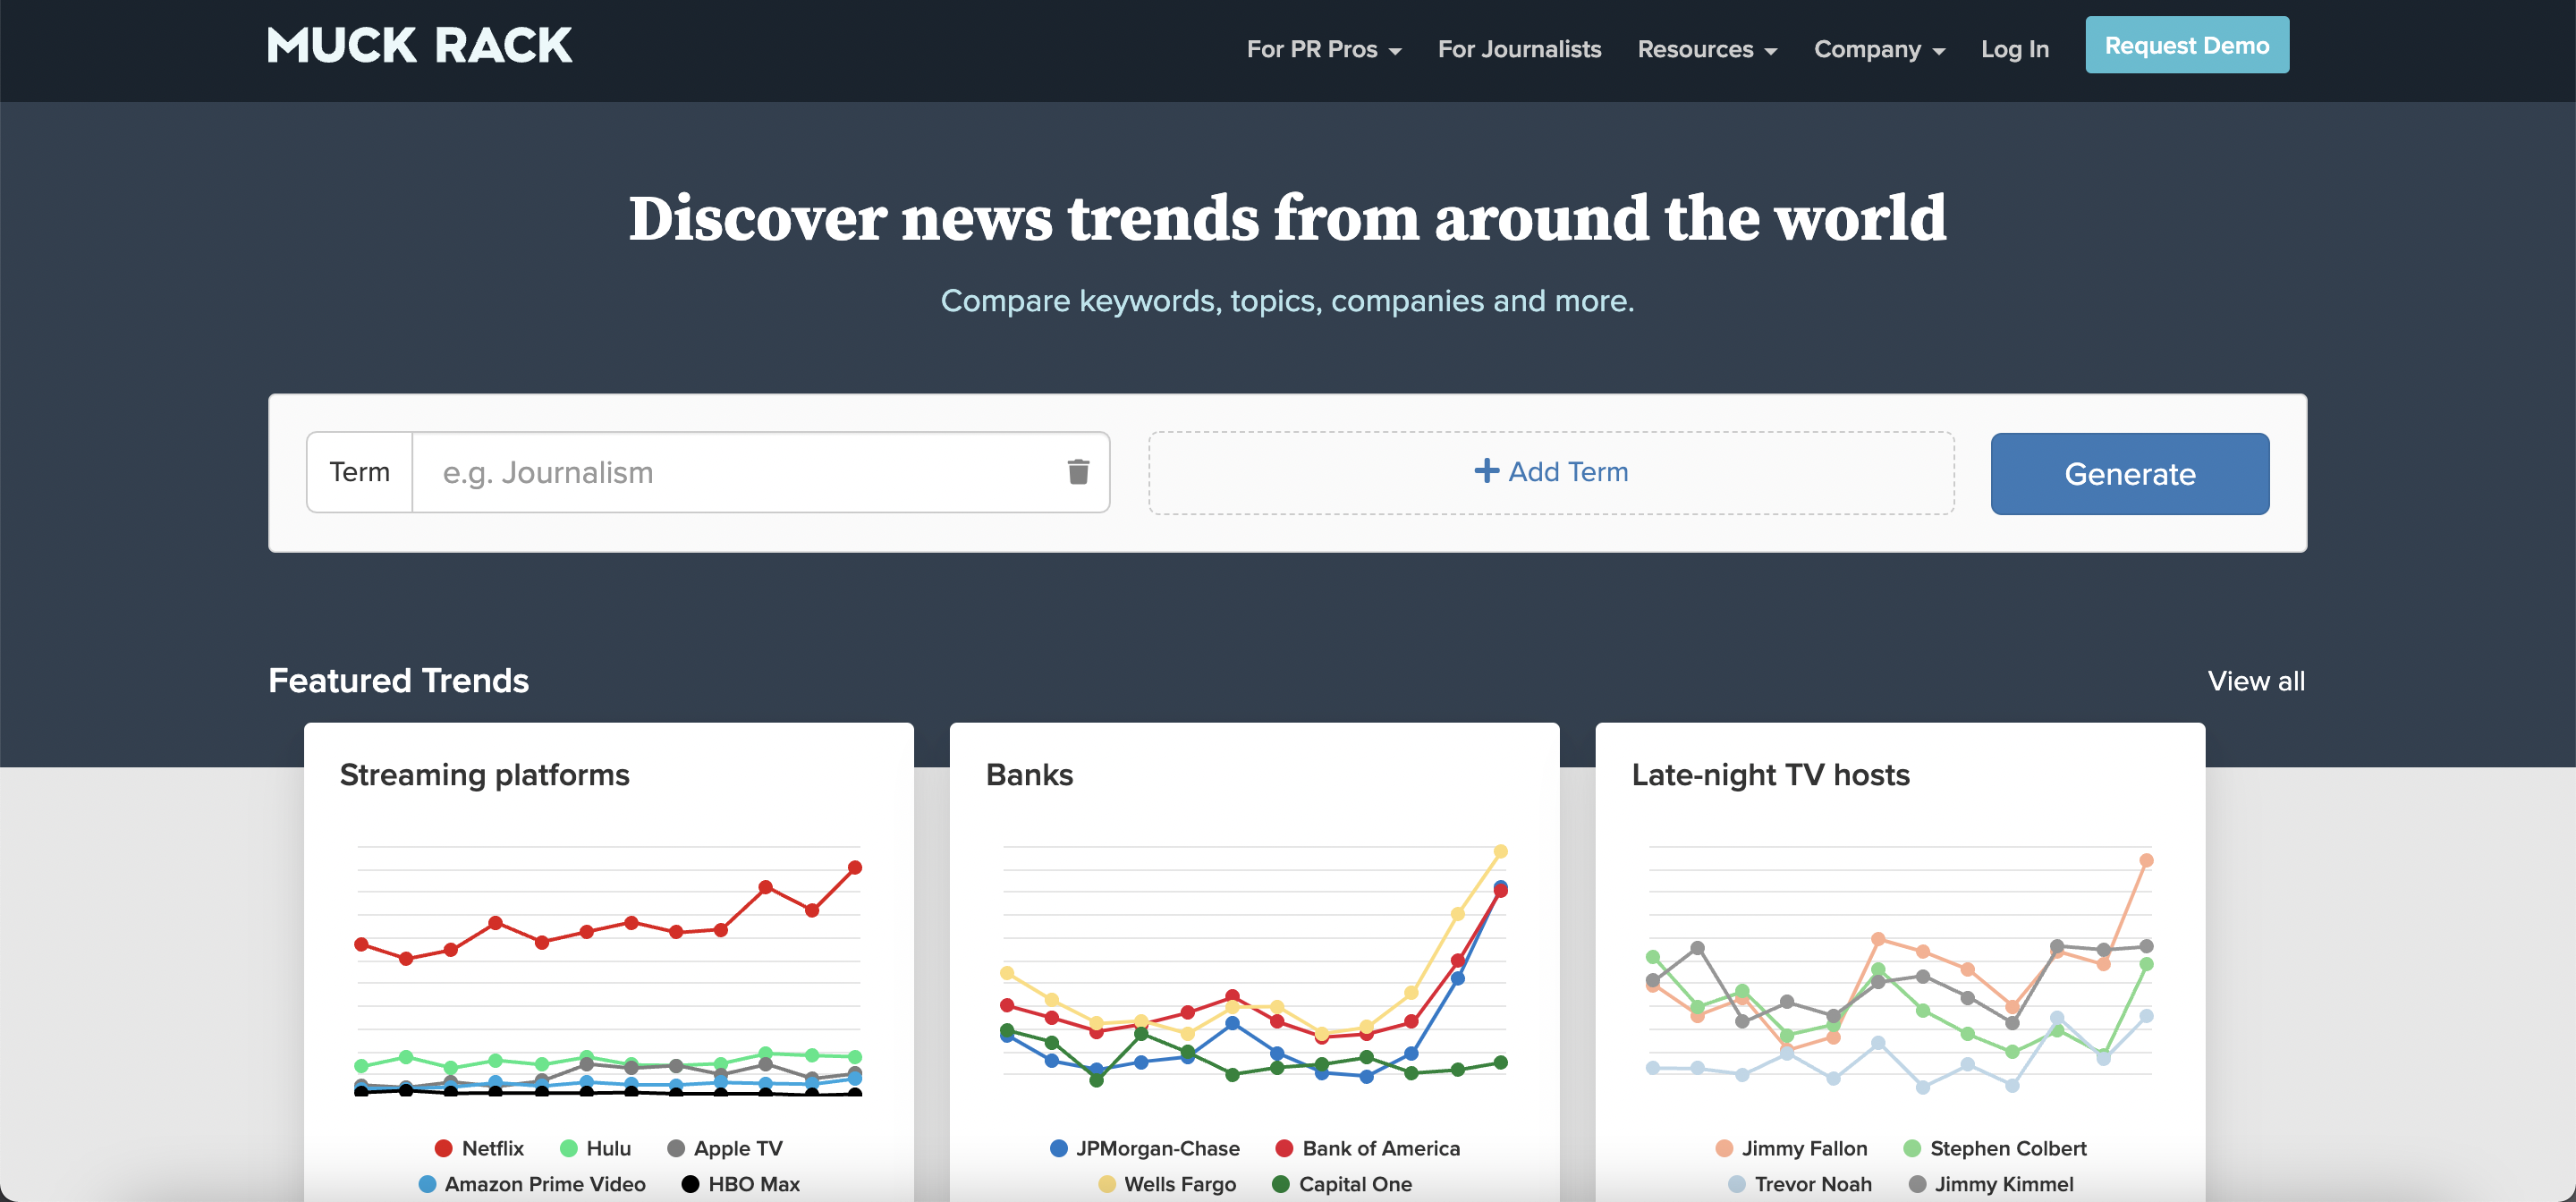The image size is (2576, 1202).
Task: Click Log In link
Action: point(2015,49)
